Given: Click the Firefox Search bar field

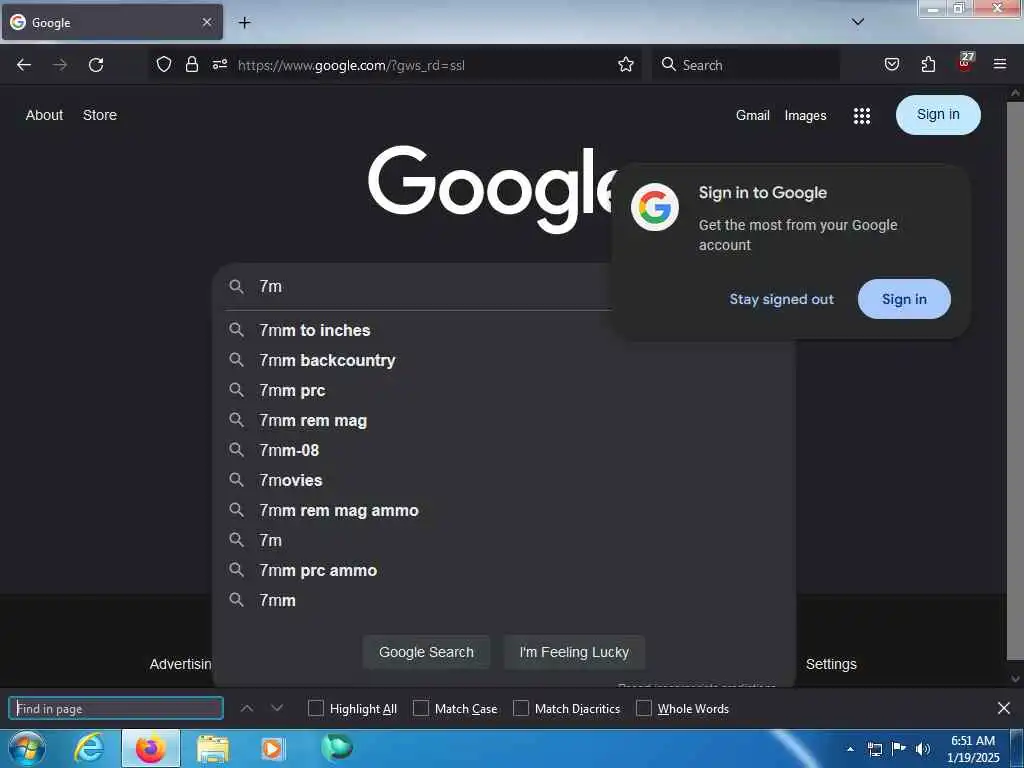Looking at the screenshot, I should (x=746, y=65).
